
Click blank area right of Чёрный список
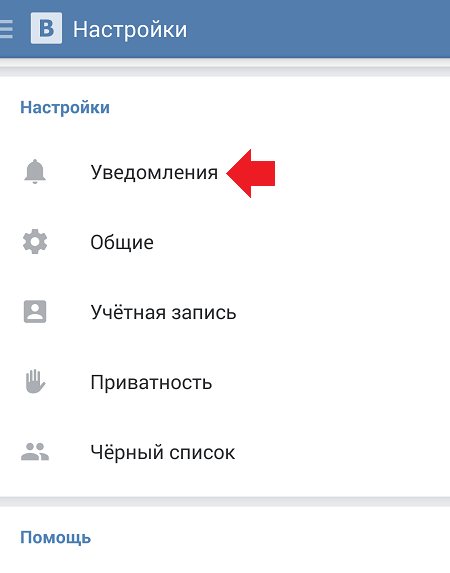342,452
